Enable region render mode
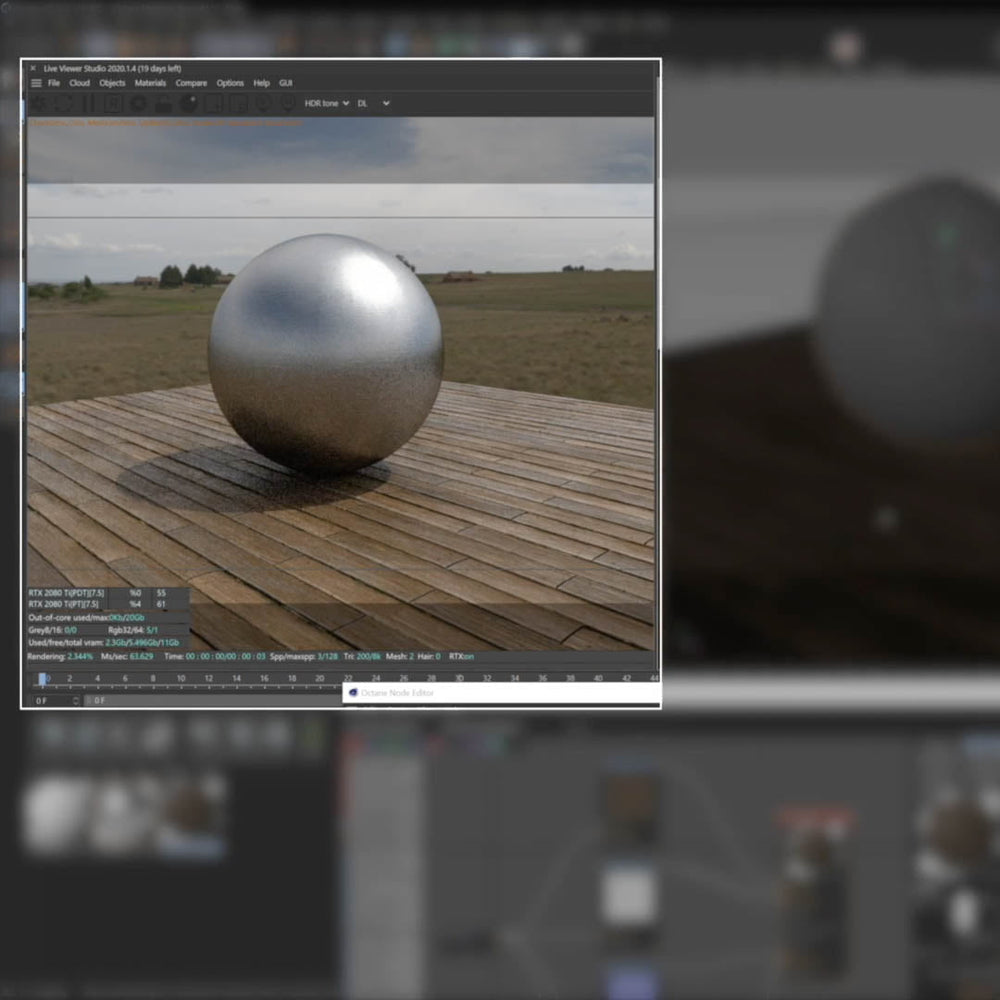This screenshot has width=1000, height=1000. pos(115,103)
